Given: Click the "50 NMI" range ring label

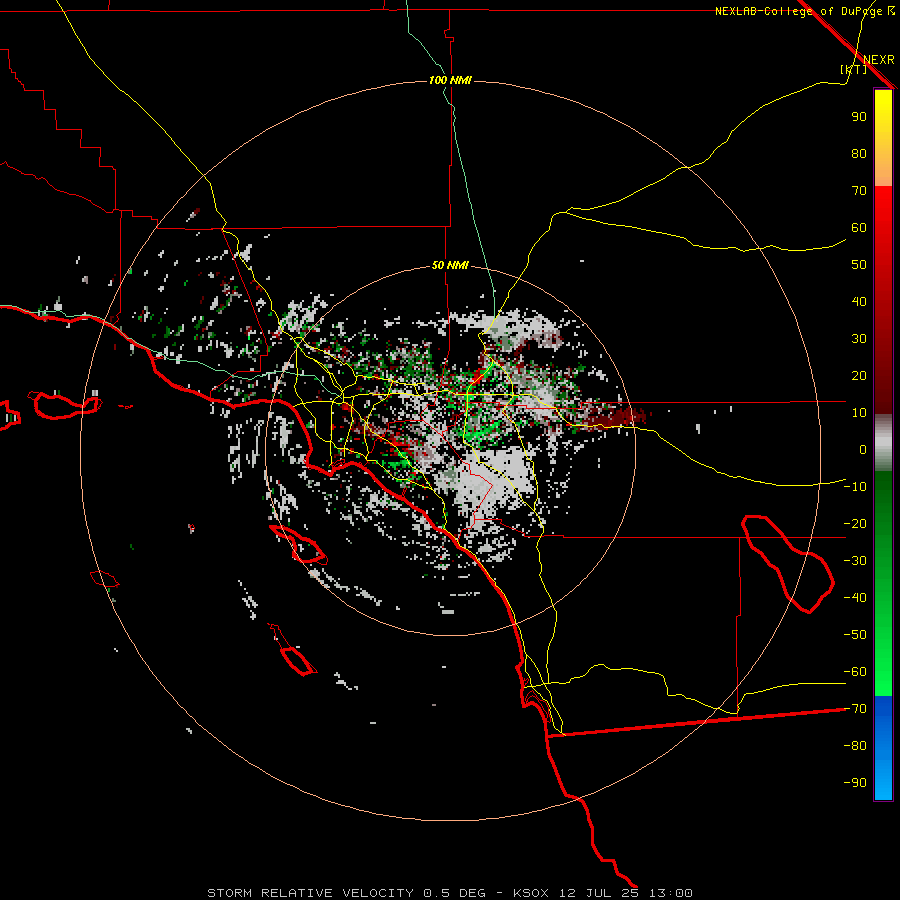Looking at the screenshot, I should [450, 265].
